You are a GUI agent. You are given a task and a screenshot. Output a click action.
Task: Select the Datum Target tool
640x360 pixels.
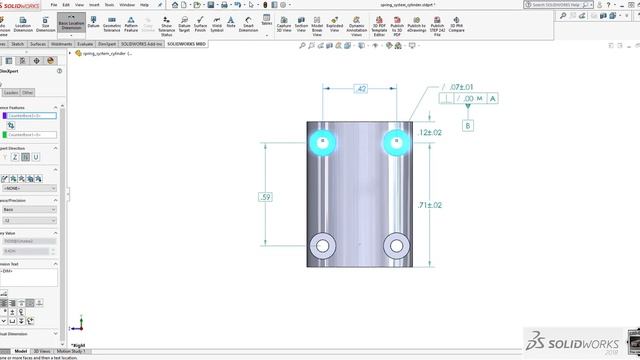[x=184, y=24]
